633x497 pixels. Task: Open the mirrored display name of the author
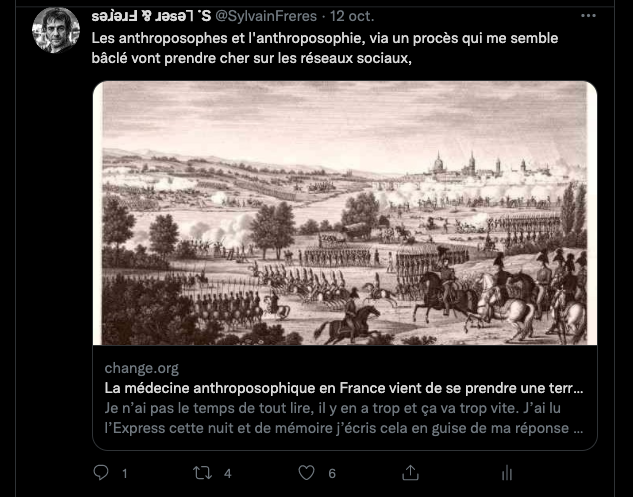[x=151, y=16]
